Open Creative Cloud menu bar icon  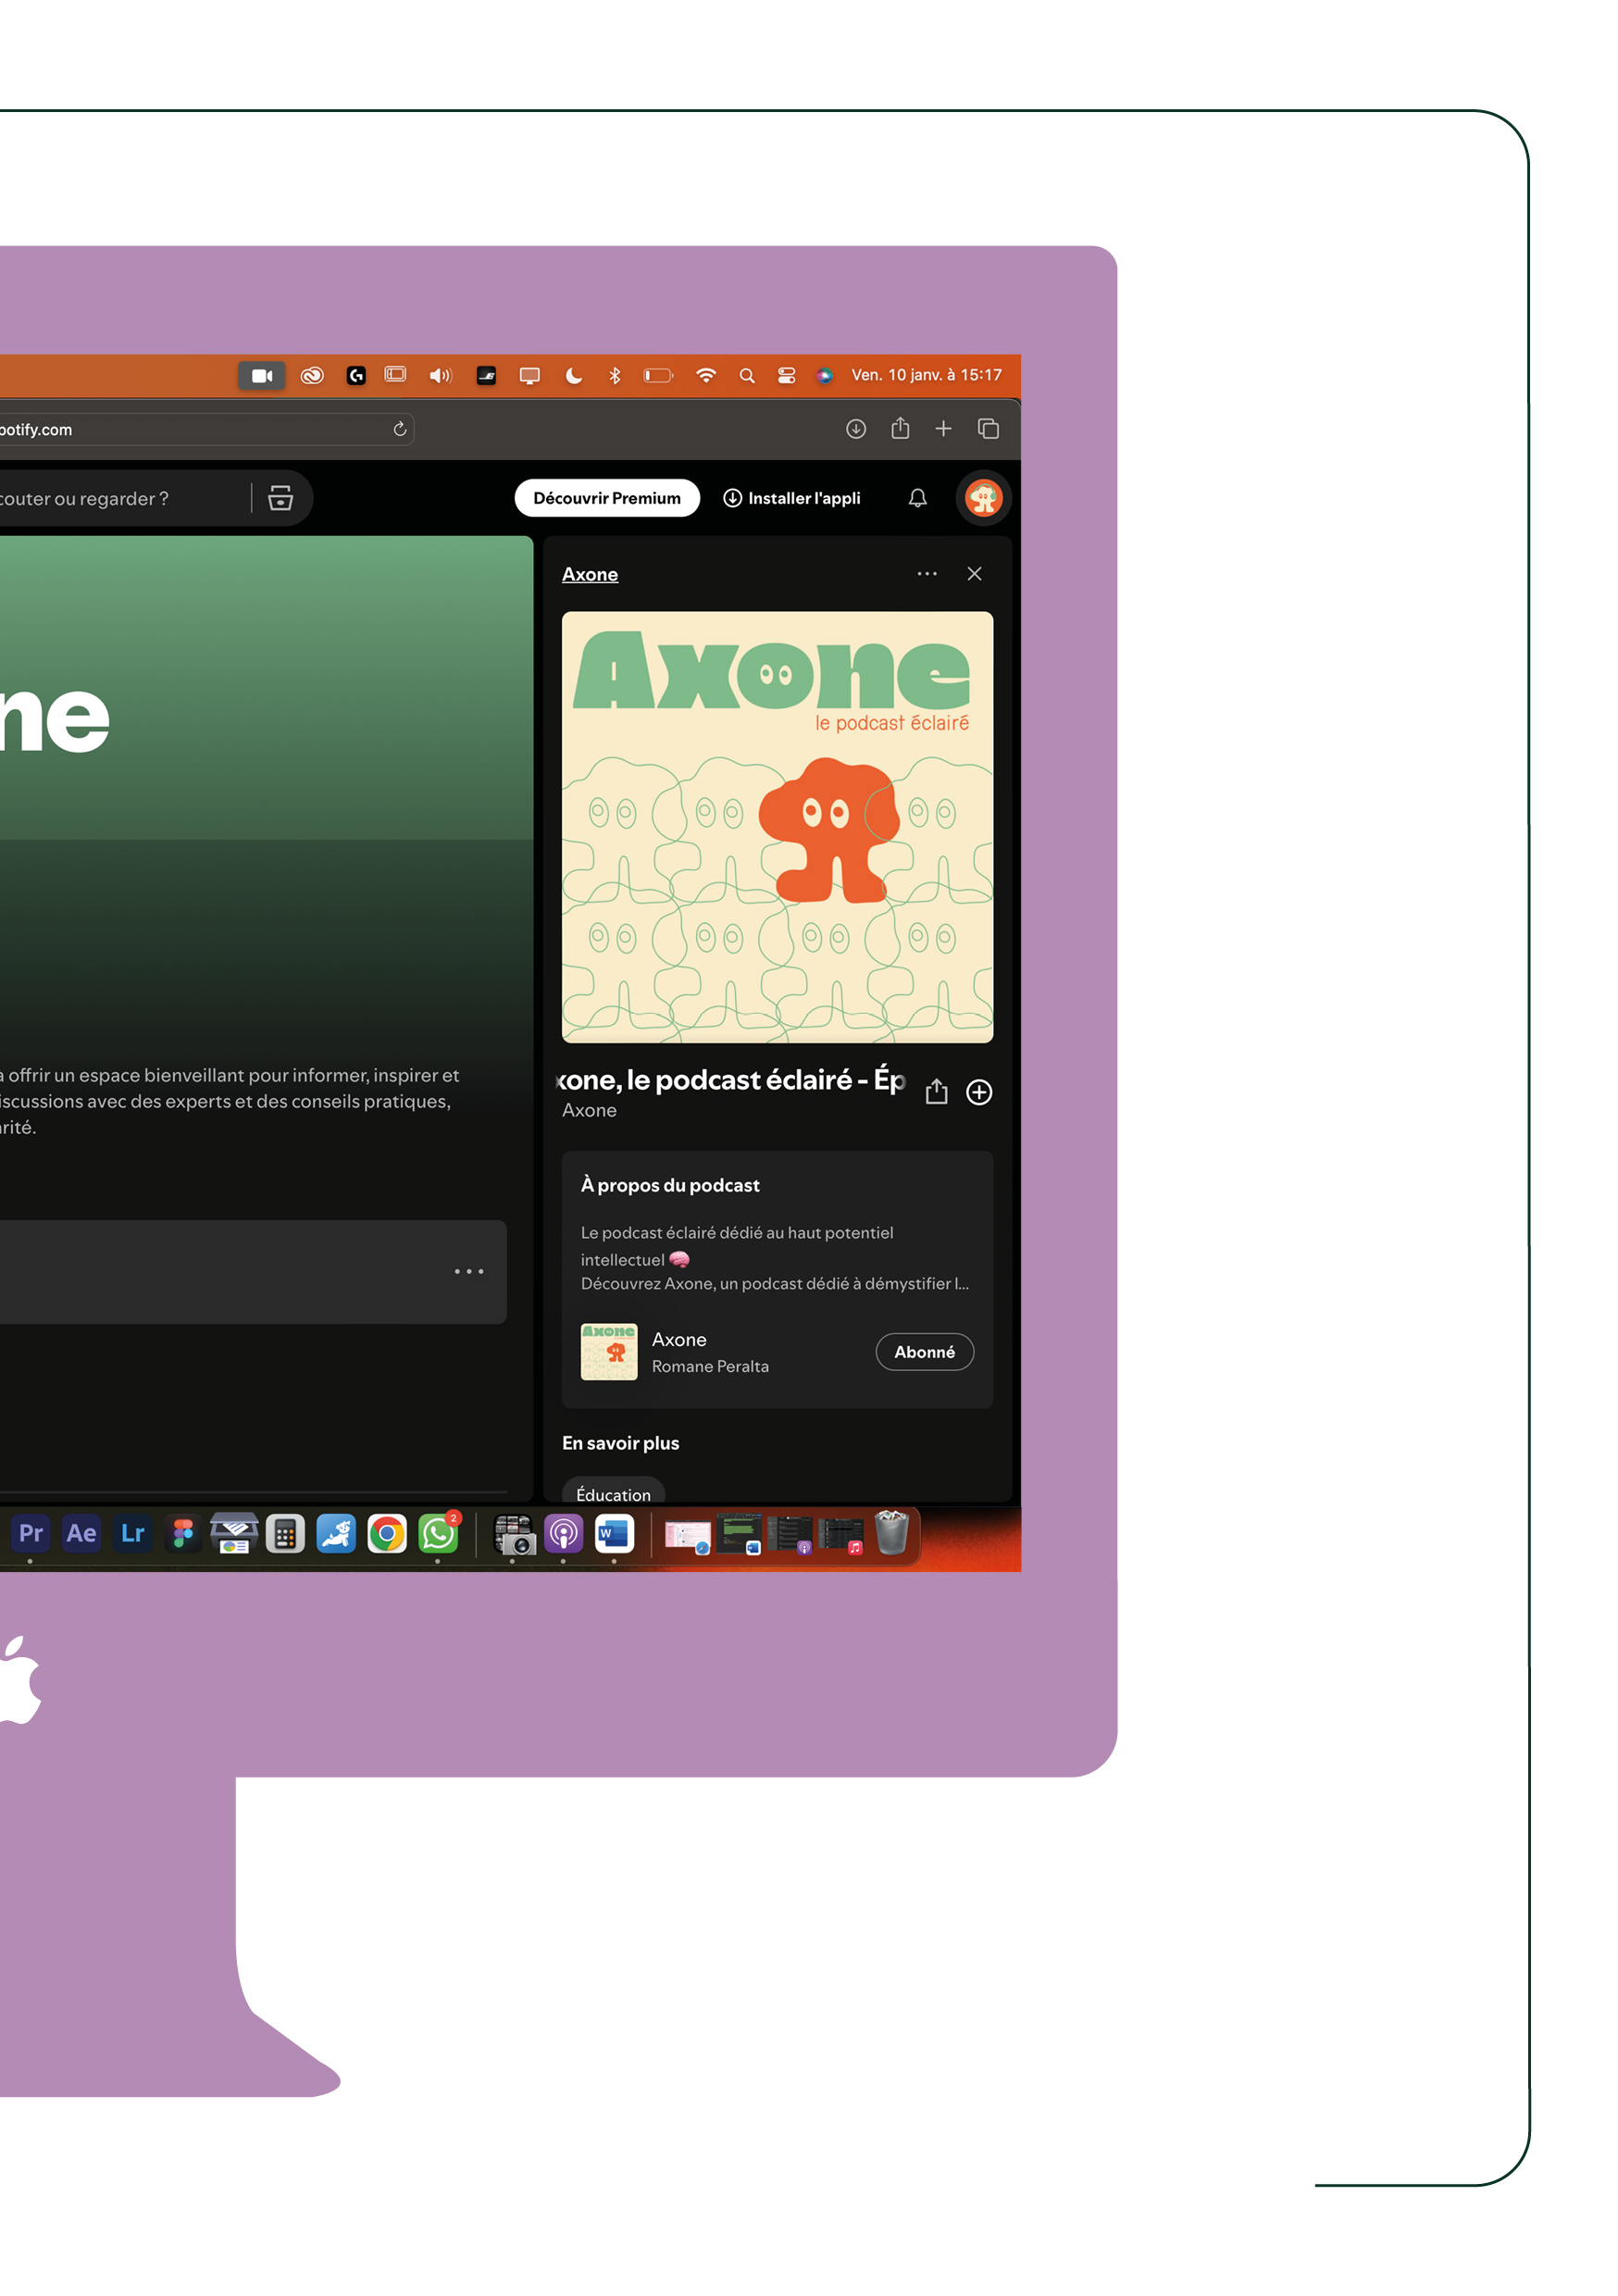point(312,376)
